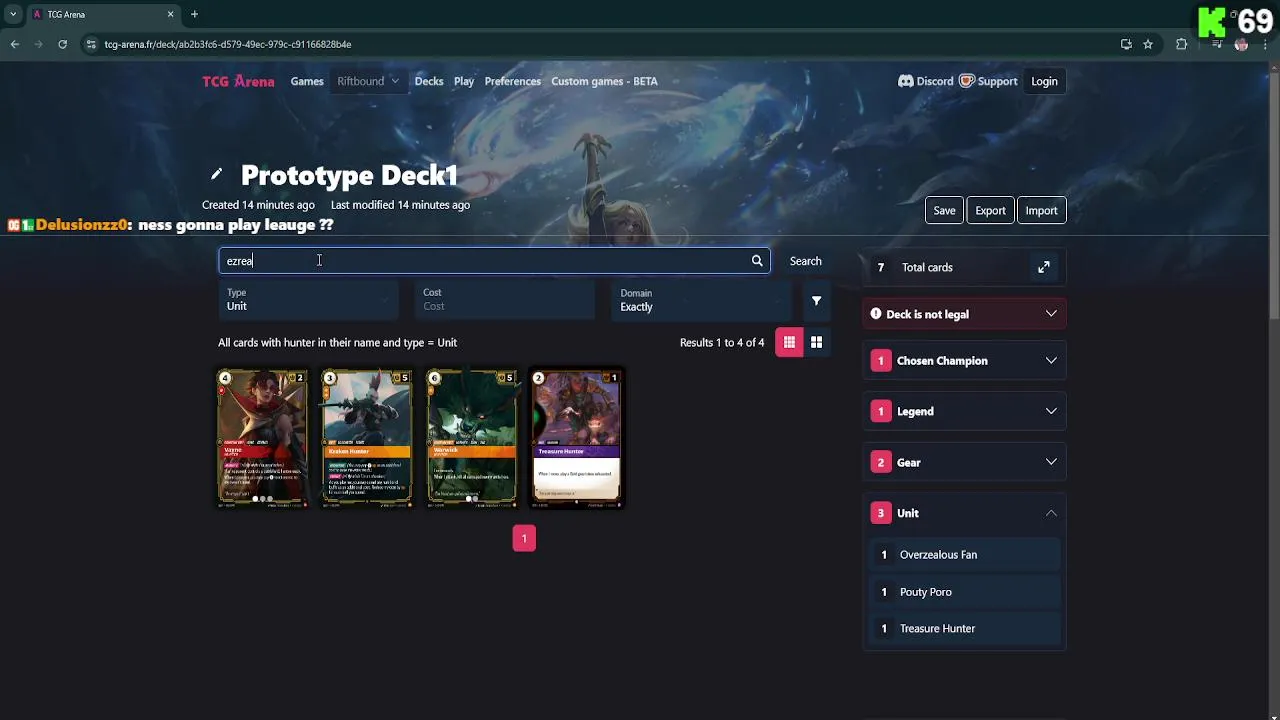Expand the Chosen Champion section
The image size is (1280, 720).
pyautogui.click(x=964, y=361)
